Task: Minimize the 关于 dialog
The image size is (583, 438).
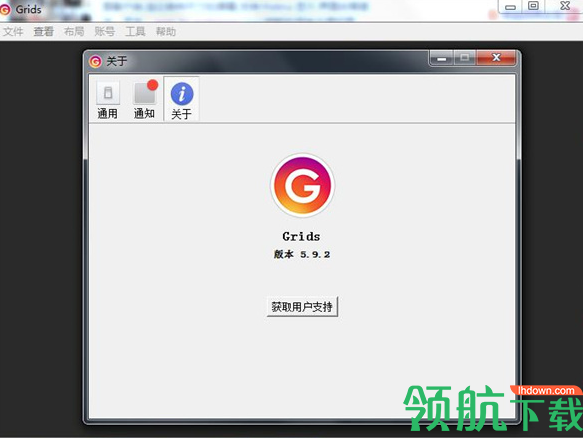Action: click(441, 58)
